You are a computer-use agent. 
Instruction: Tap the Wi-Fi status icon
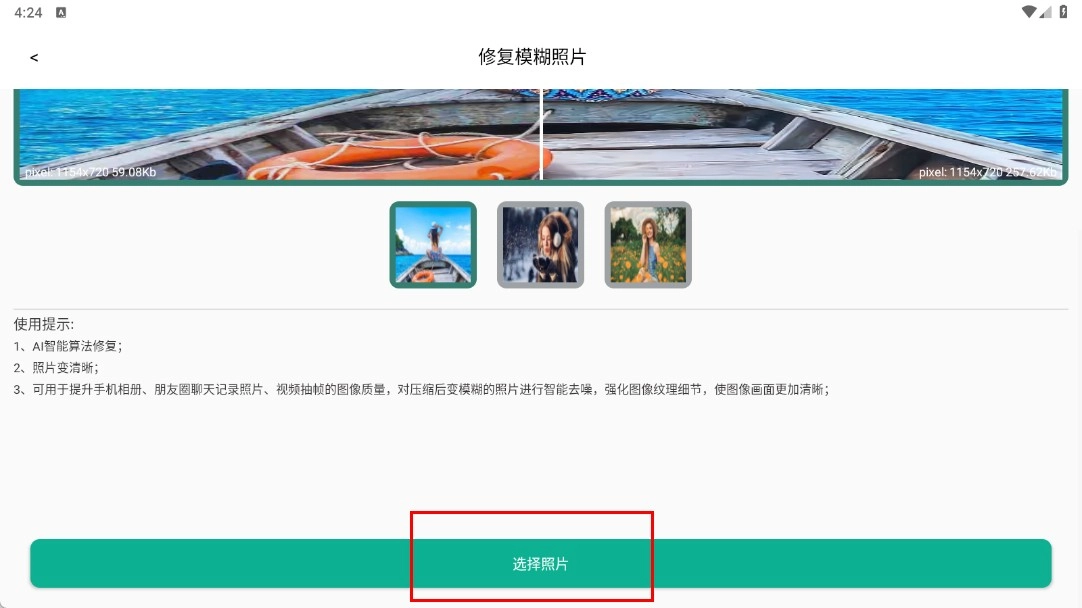coord(1029,12)
